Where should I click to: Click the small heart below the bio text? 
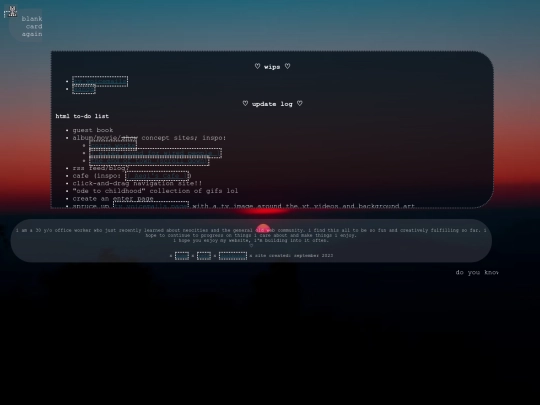[251, 246]
